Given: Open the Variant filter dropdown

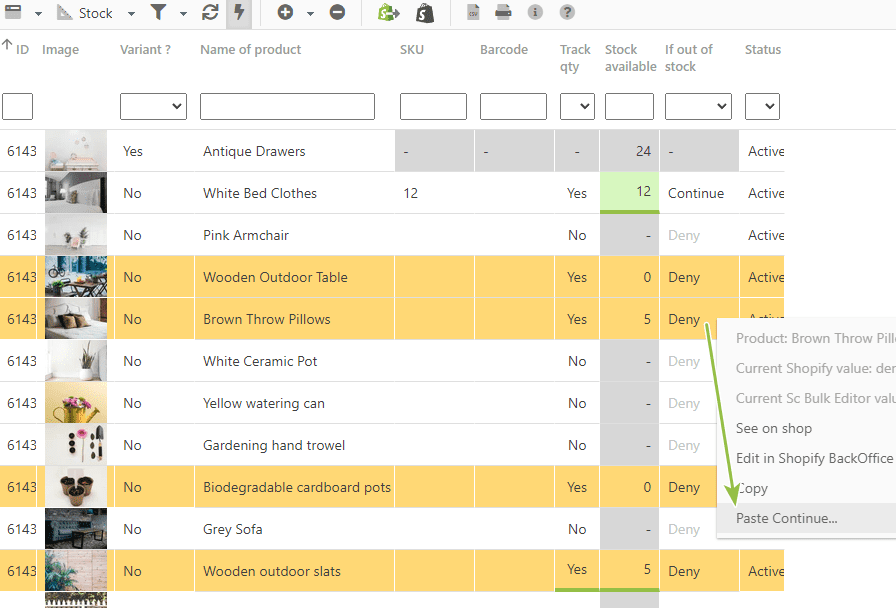Looking at the screenshot, I should (153, 106).
